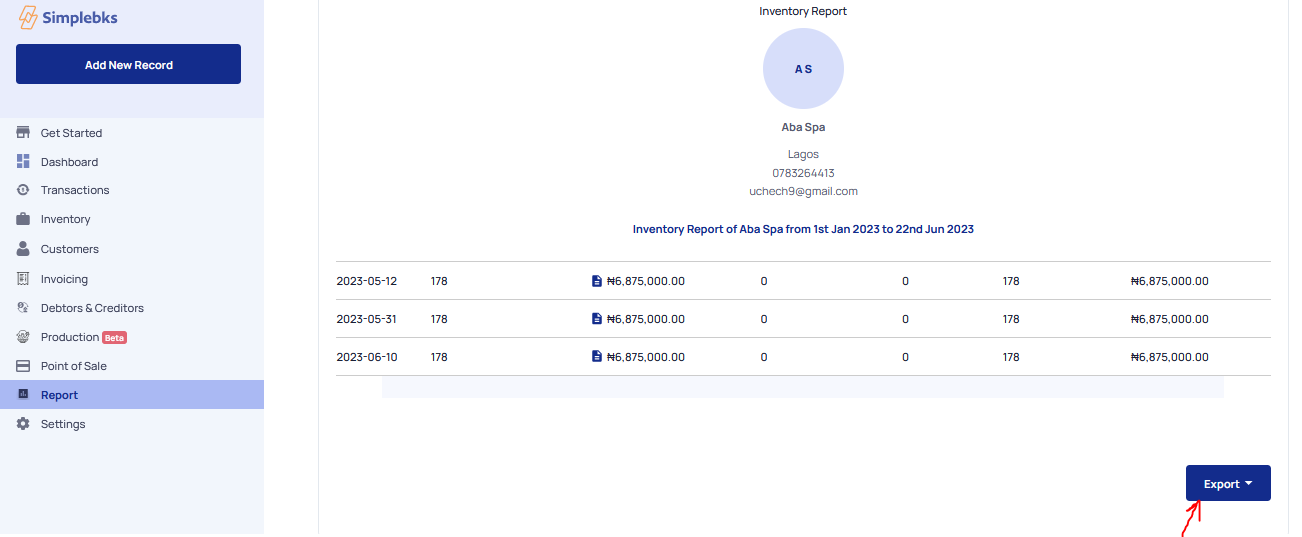Click the phone number 0783264413

803,173
